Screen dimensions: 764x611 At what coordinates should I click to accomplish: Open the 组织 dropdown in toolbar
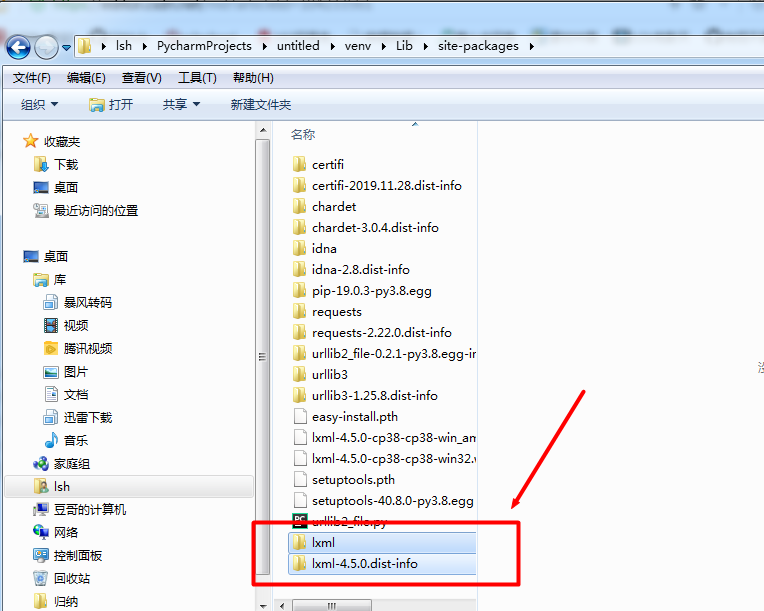39,104
